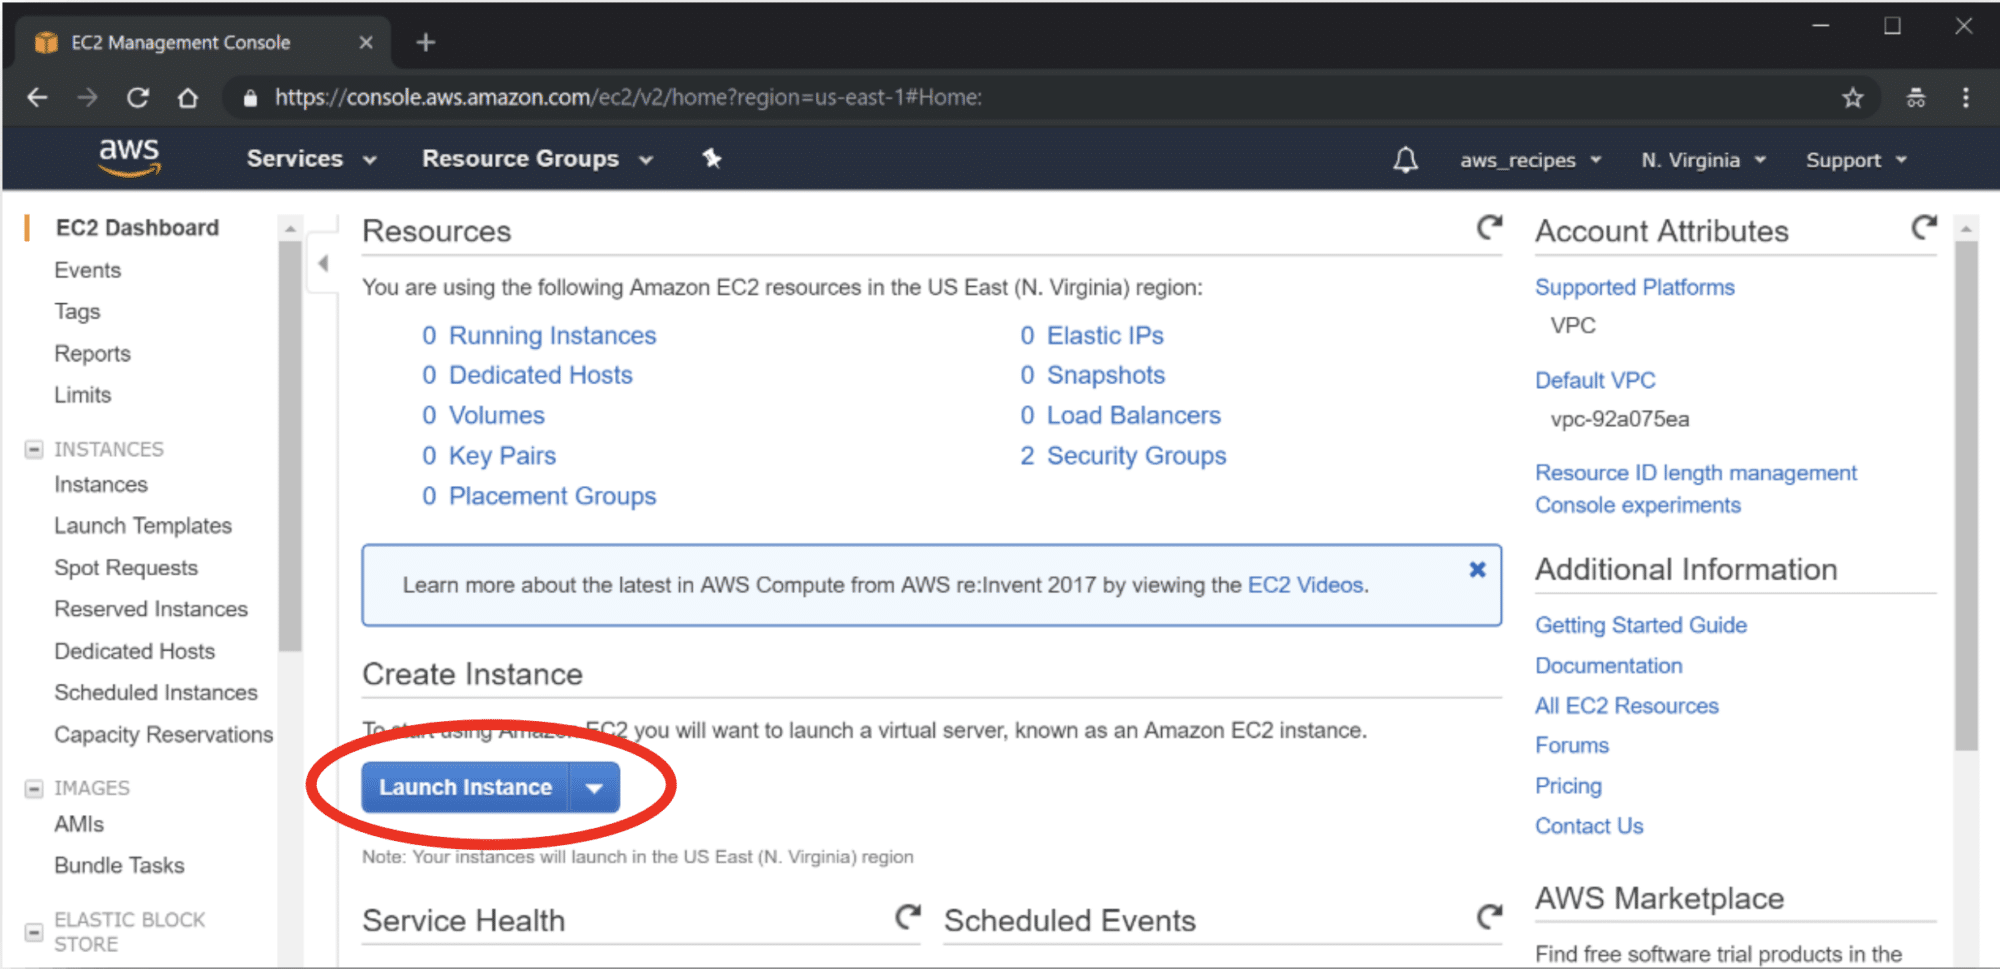2000x969 pixels.
Task: Open Tags in the sidebar
Action: coord(77,311)
